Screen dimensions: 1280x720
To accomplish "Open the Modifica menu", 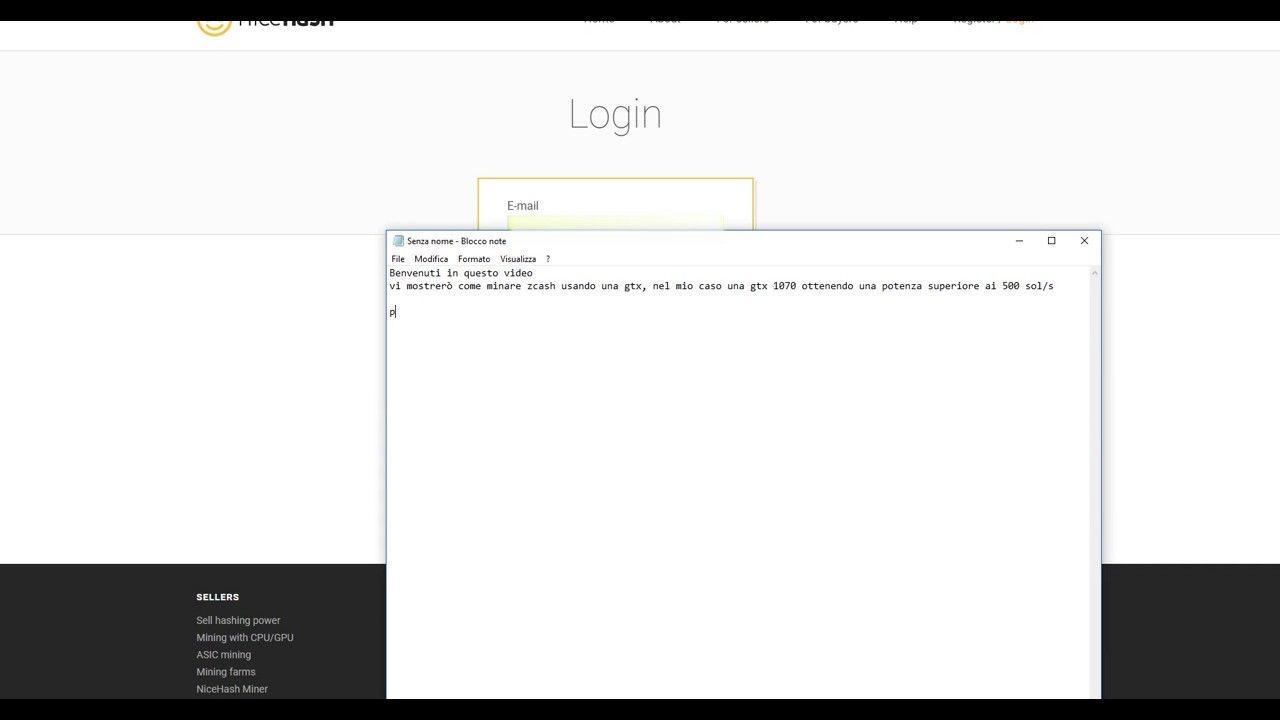I will [x=431, y=259].
